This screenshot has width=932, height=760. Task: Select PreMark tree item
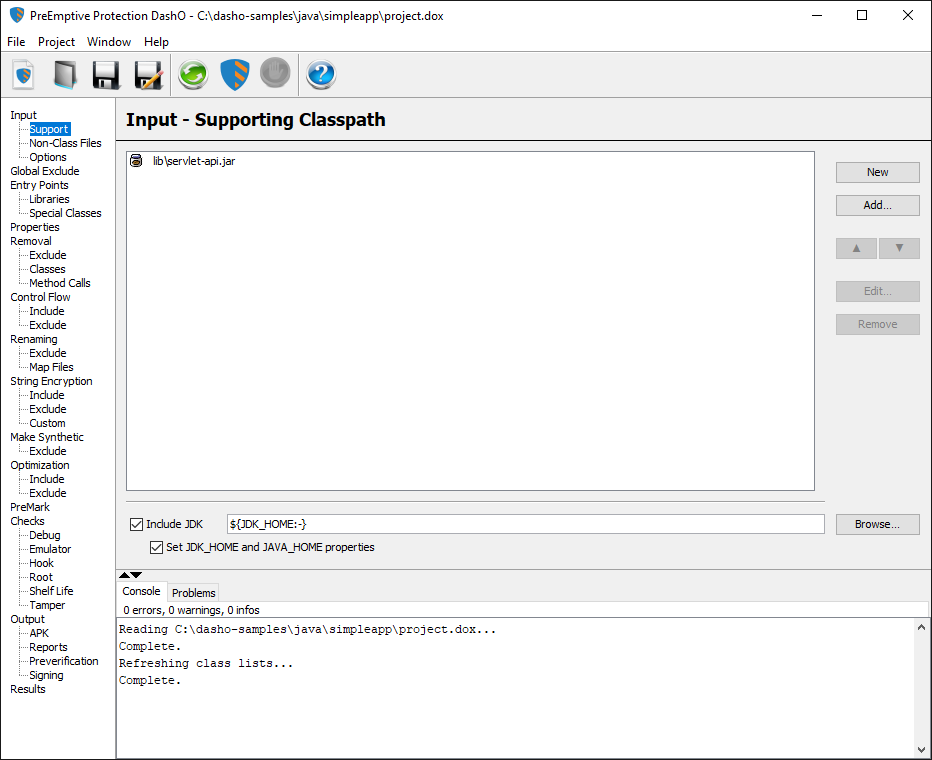[30, 507]
